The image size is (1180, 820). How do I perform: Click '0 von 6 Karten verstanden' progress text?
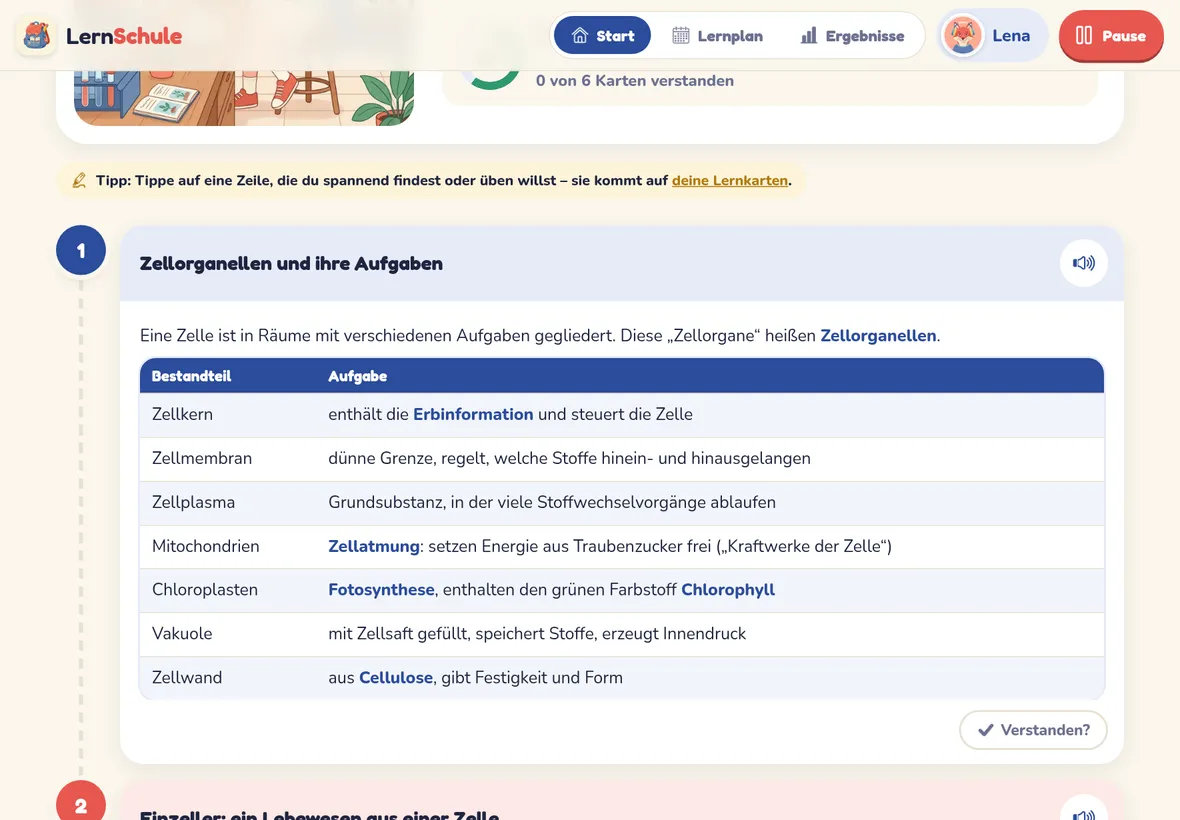(x=634, y=80)
